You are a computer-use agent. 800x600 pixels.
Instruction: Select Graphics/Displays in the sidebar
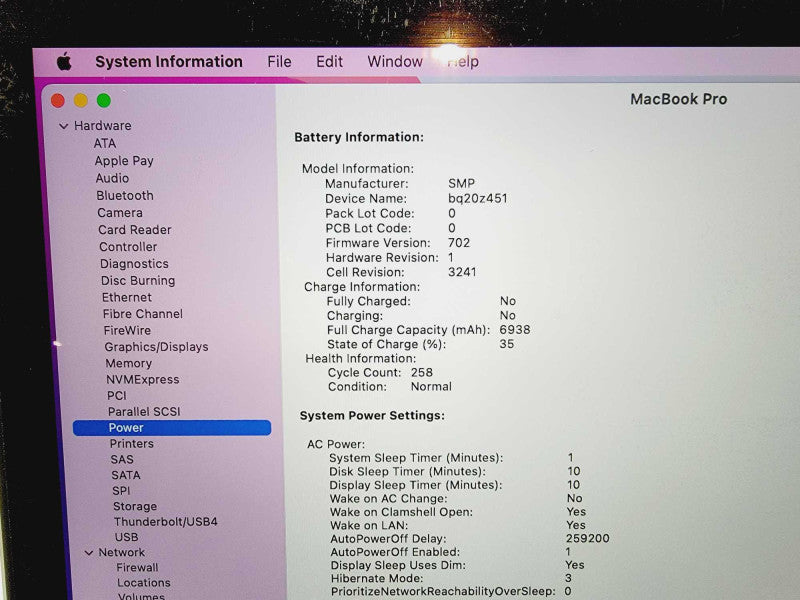(x=157, y=347)
